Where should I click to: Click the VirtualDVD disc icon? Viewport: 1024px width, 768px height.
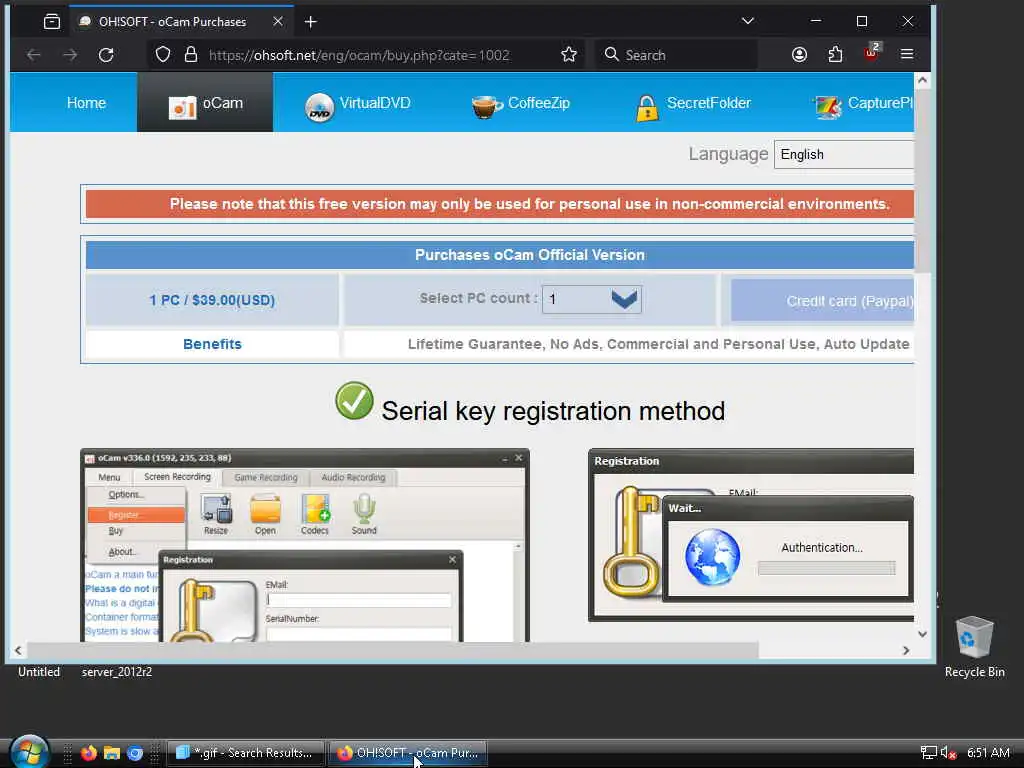[319, 107]
